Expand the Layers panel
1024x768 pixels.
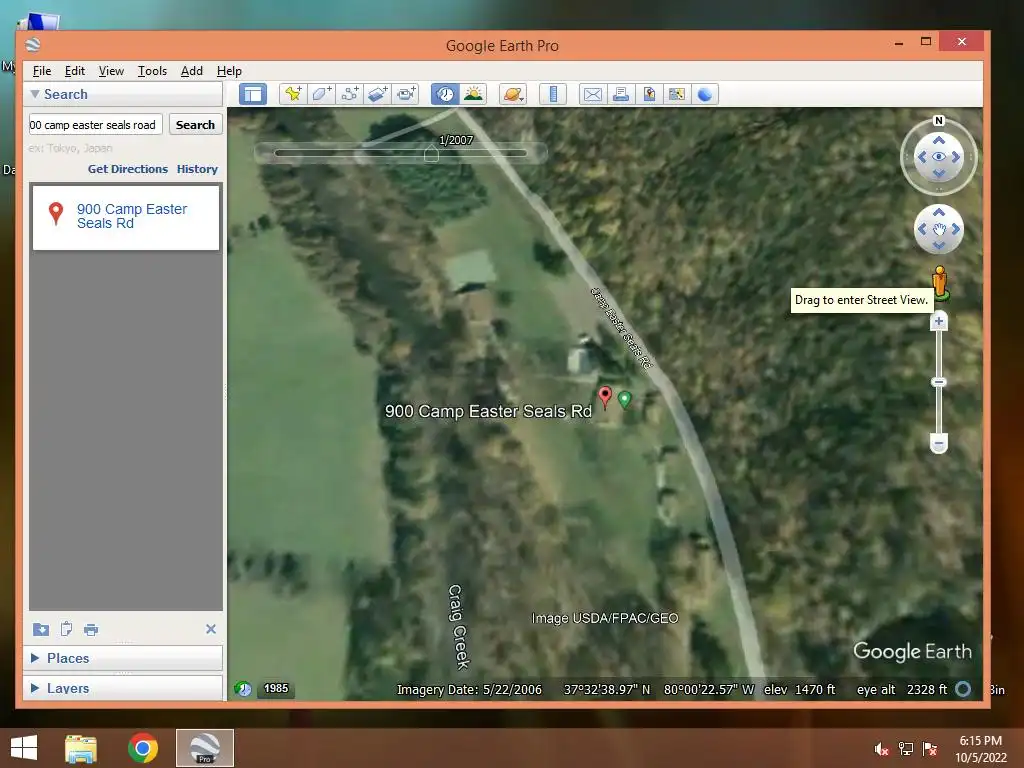point(35,688)
